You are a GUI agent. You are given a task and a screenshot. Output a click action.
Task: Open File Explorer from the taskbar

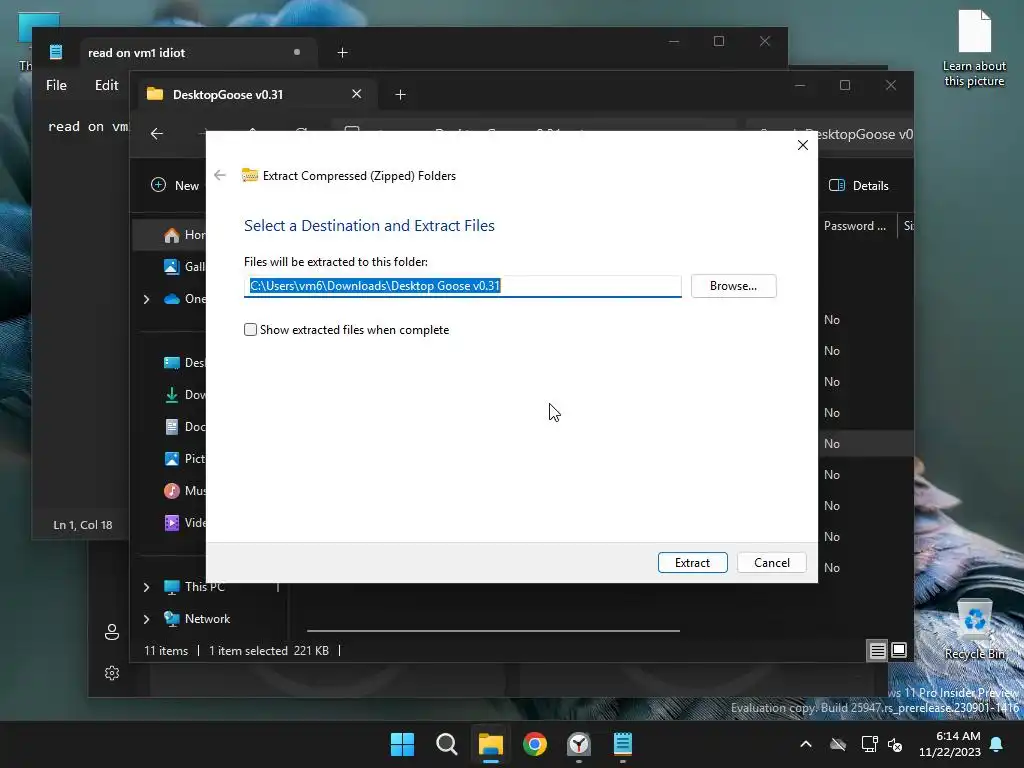pos(490,744)
